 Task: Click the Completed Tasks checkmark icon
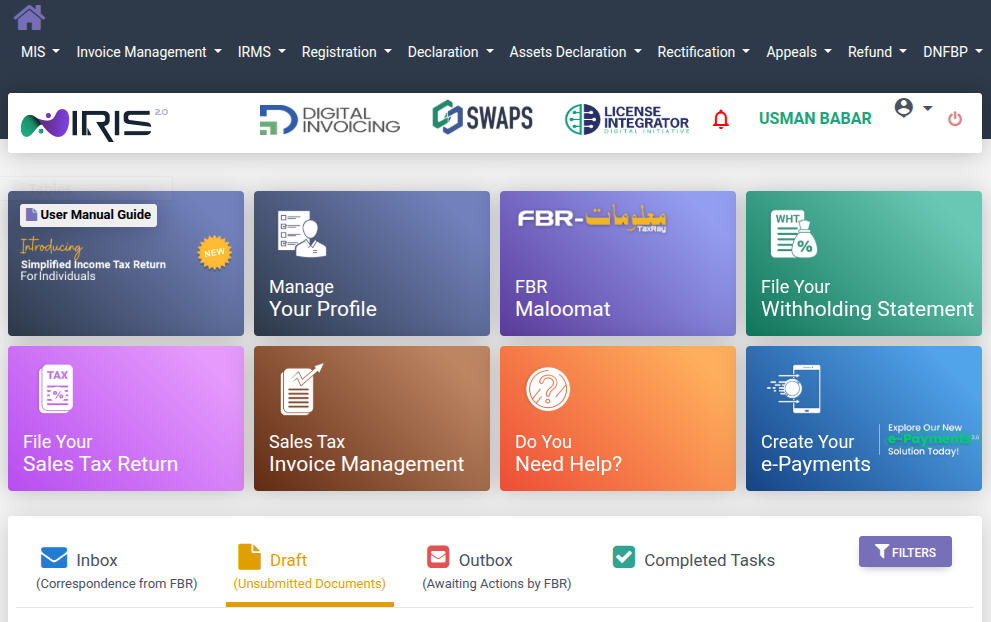click(623, 556)
